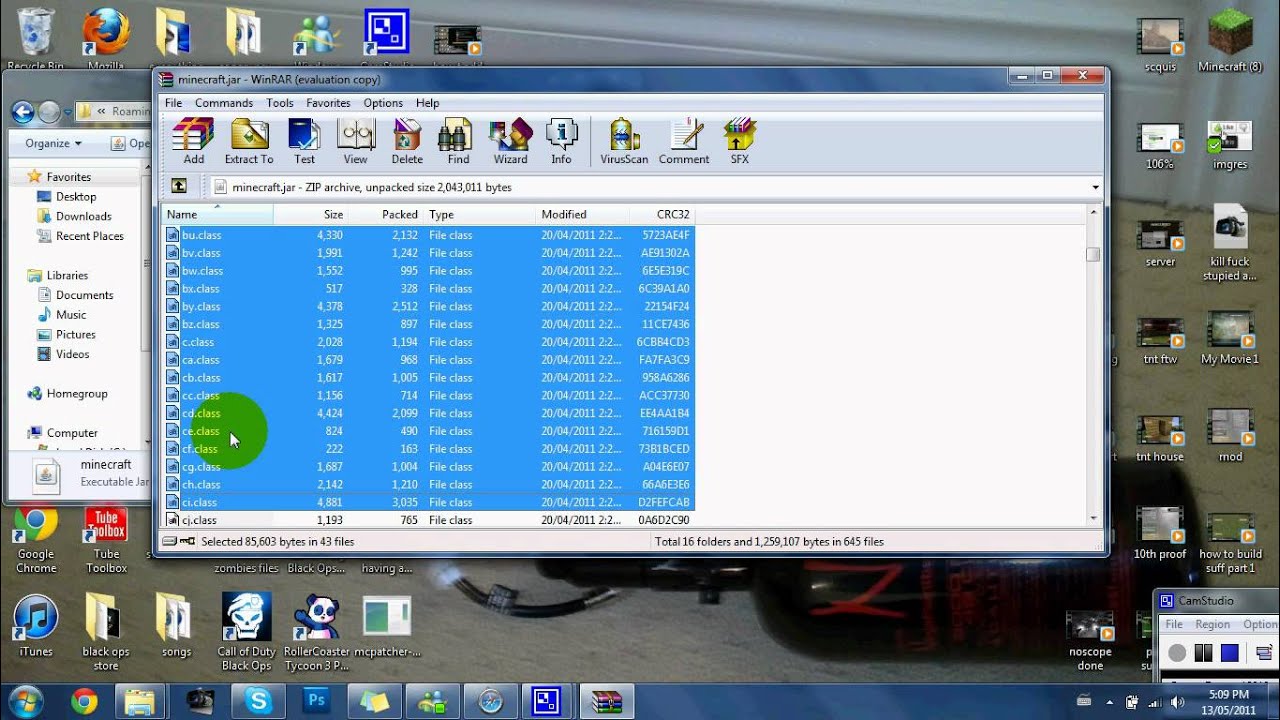Sort files by the Size column header

311,214
